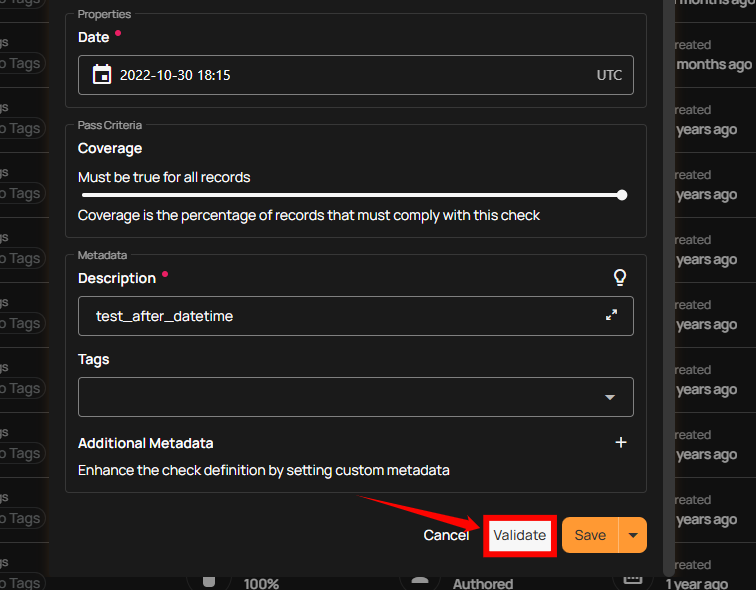The image size is (756, 590).
Task: Expand the description editor with the arrows icon
Action: point(611,315)
